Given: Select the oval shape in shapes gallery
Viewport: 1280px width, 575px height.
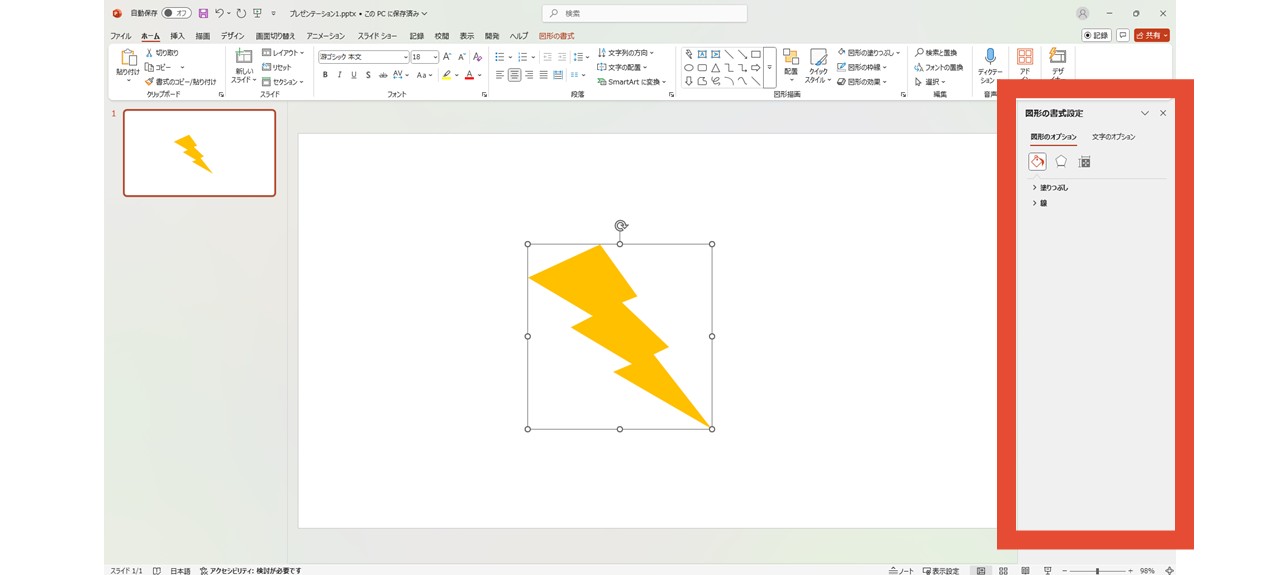Looking at the screenshot, I should pyautogui.click(x=689, y=68).
